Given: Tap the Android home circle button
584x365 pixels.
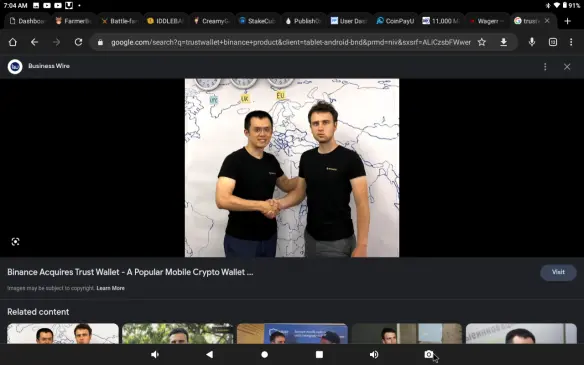Looking at the screenshot, I should tap(264, 355).
